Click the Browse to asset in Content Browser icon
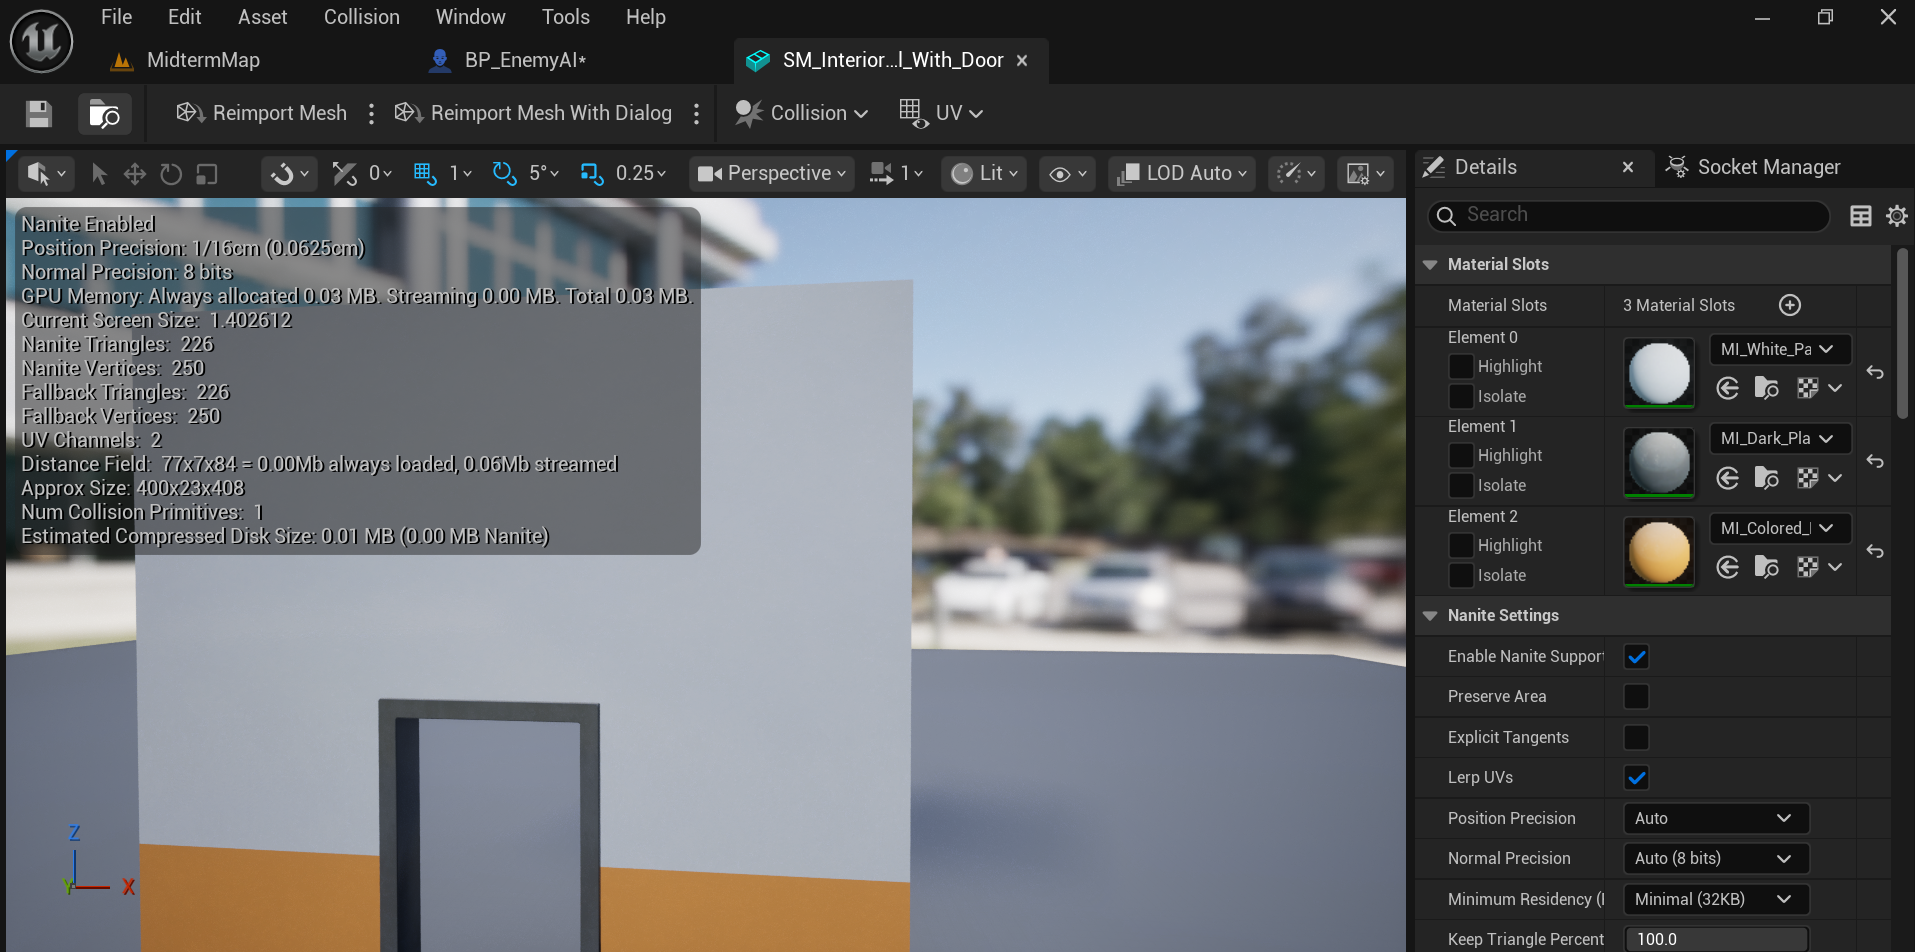1915x952 pixels. click(x=104, y=114)
